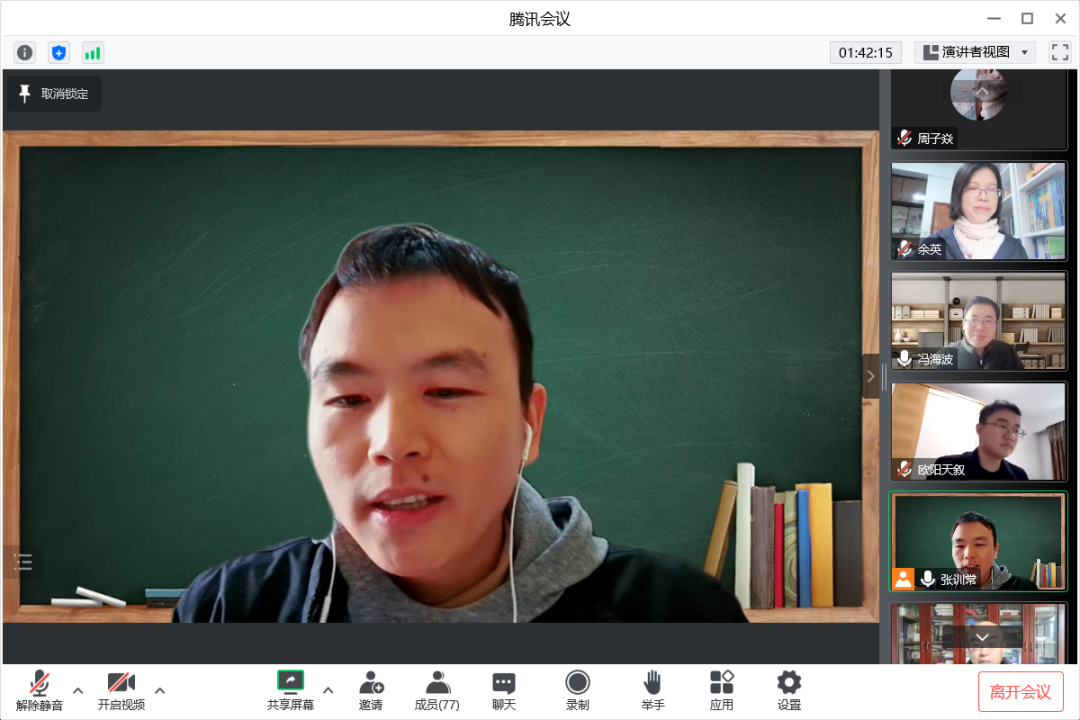The height and width of the screenshot is (720, 1080).
Task: Collapse the participant video sidebar arrow
Action: (871, 376)
